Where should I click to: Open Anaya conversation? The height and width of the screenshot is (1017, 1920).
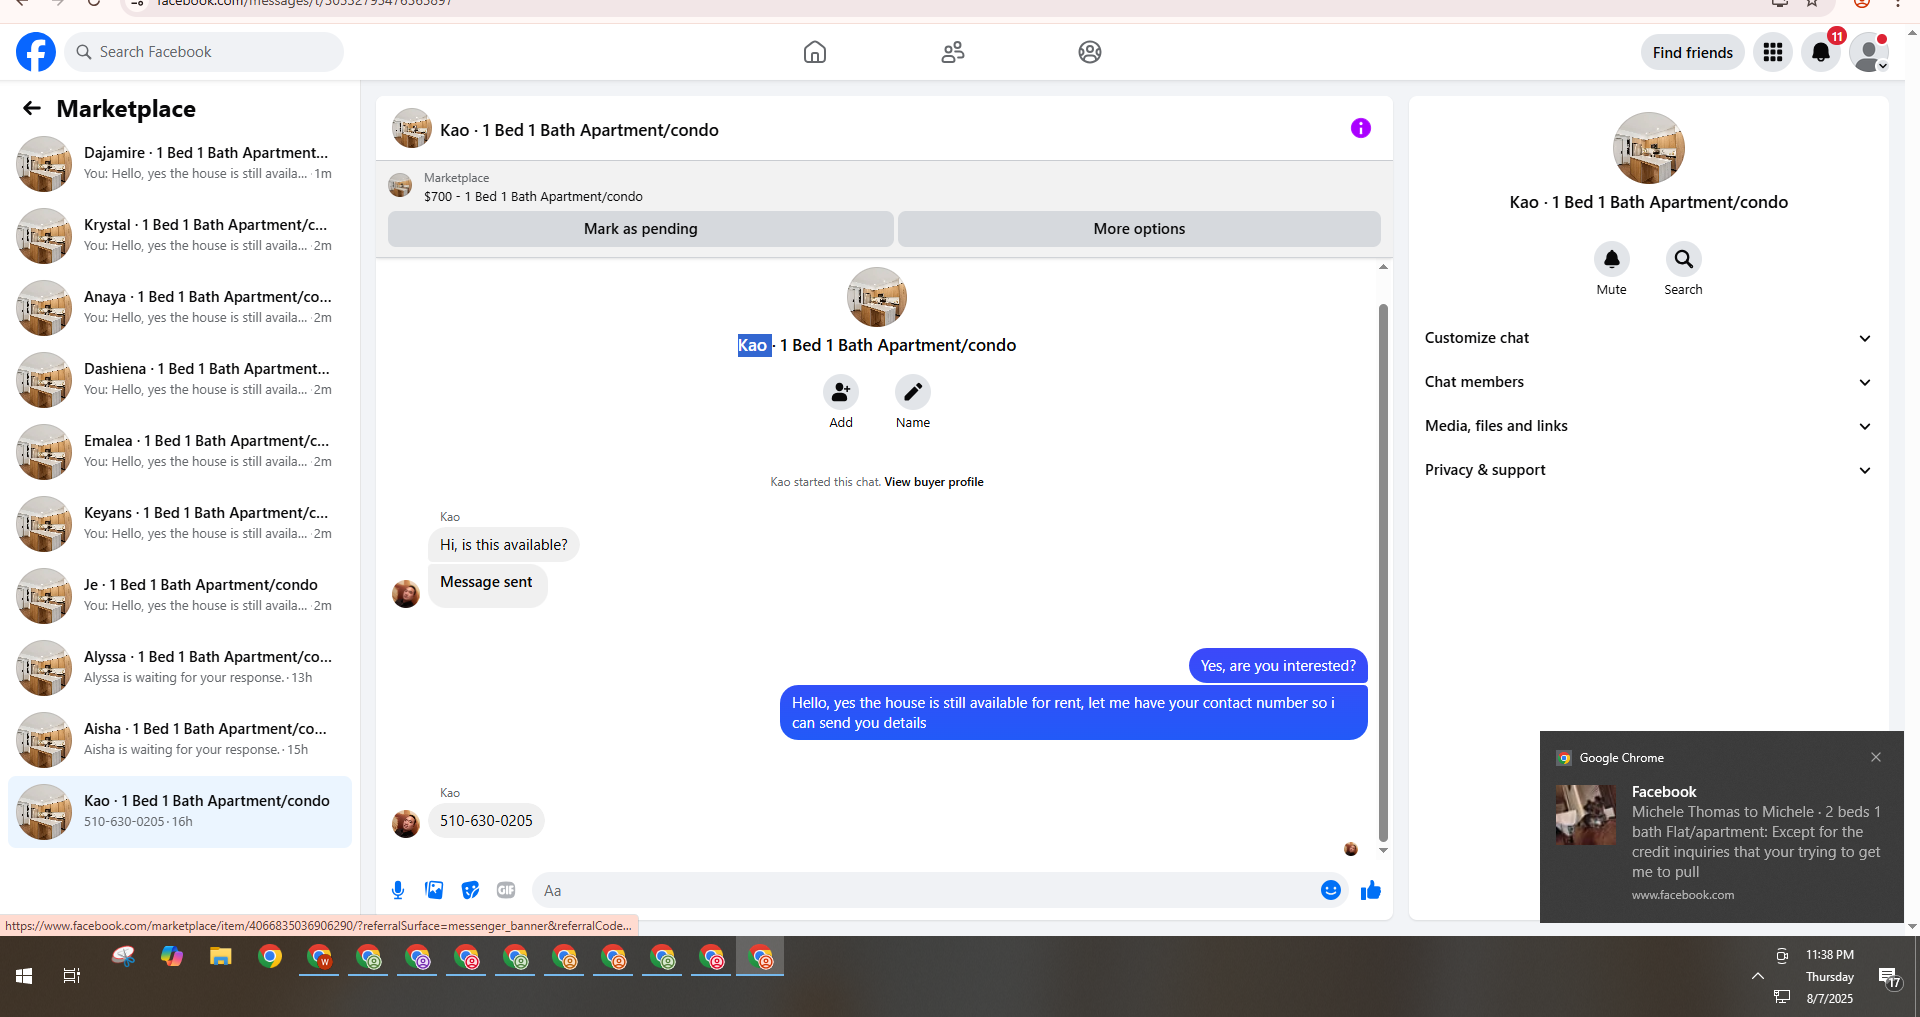(x=180, y=308)
